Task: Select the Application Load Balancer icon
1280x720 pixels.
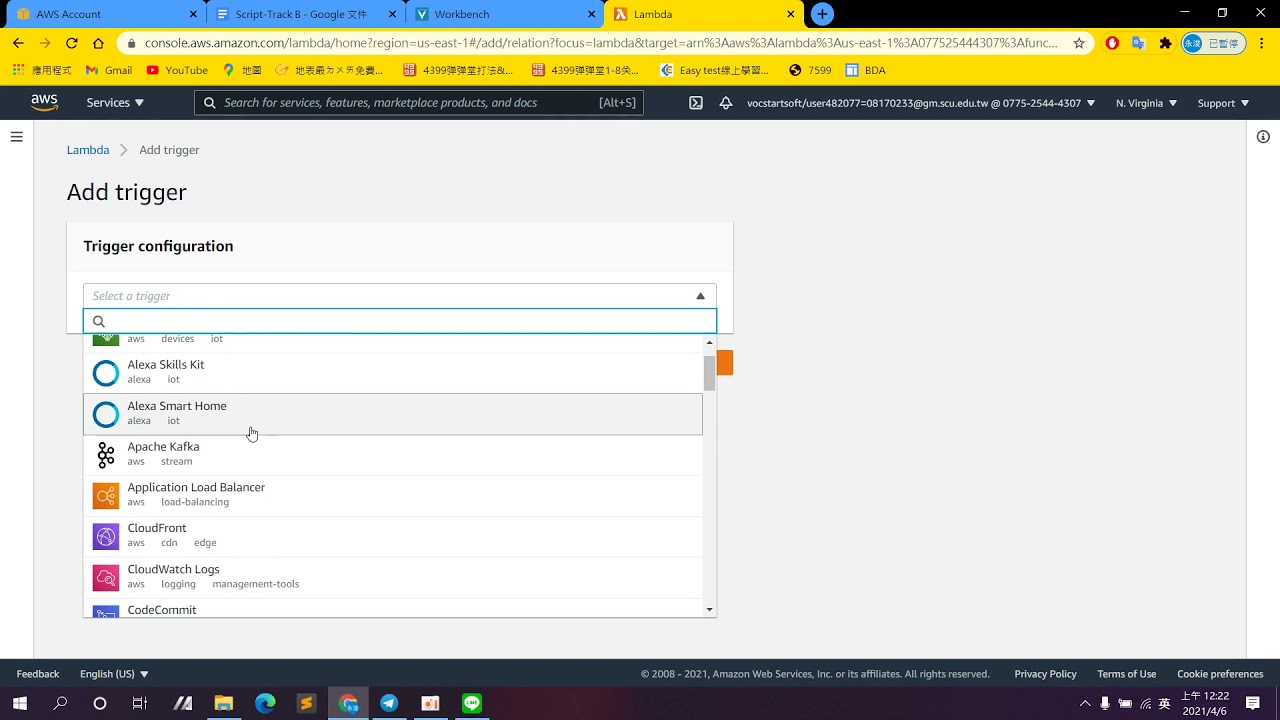Action: 106,496
